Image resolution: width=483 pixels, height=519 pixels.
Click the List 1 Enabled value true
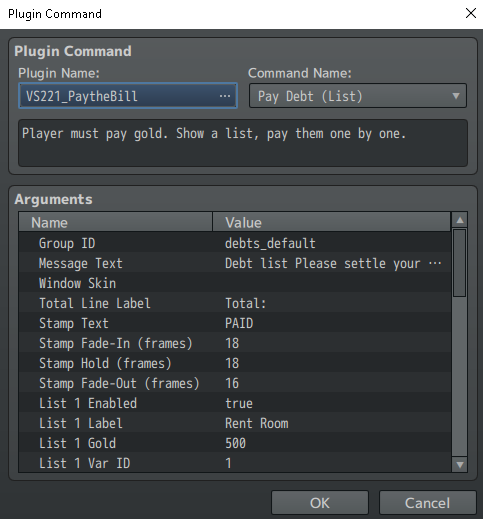coord(239,403)
